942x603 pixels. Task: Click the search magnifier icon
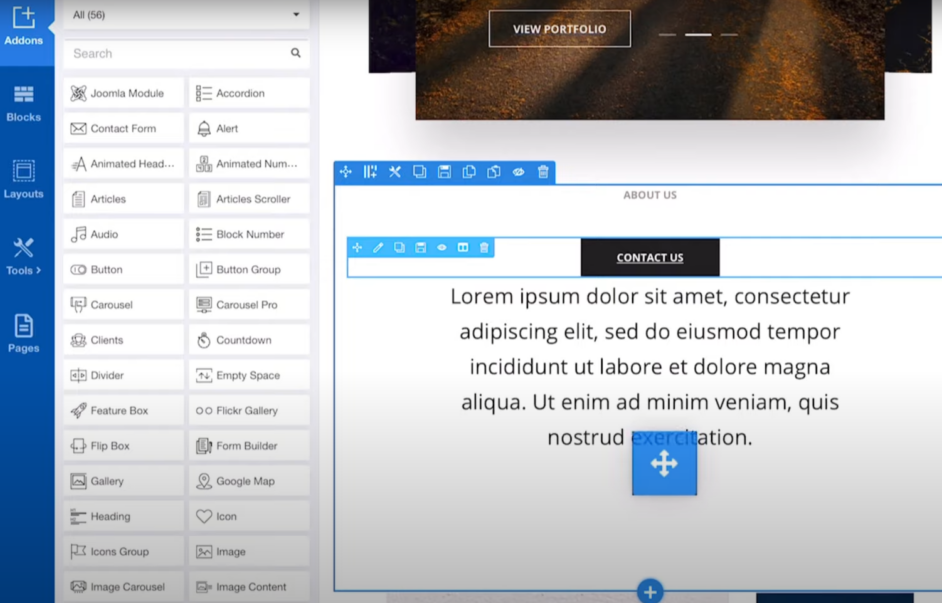[x=295, y=53]
